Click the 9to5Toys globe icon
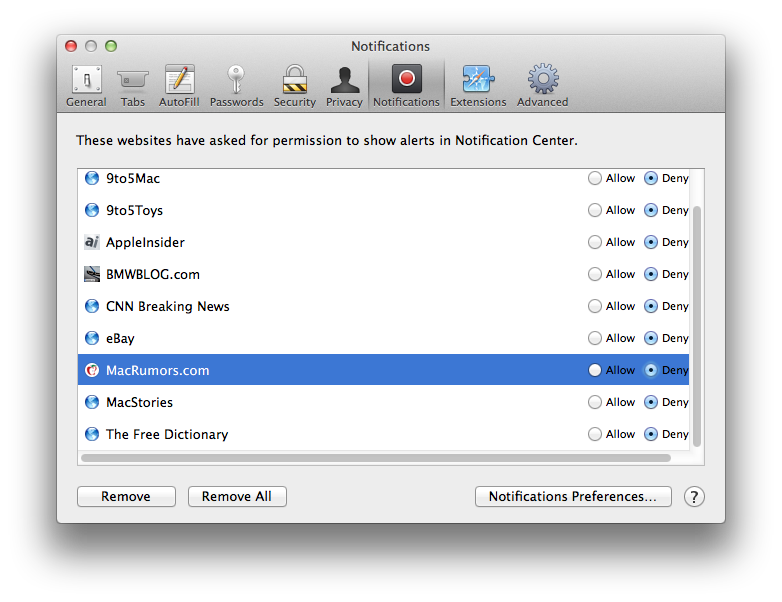 pos(92,210)
